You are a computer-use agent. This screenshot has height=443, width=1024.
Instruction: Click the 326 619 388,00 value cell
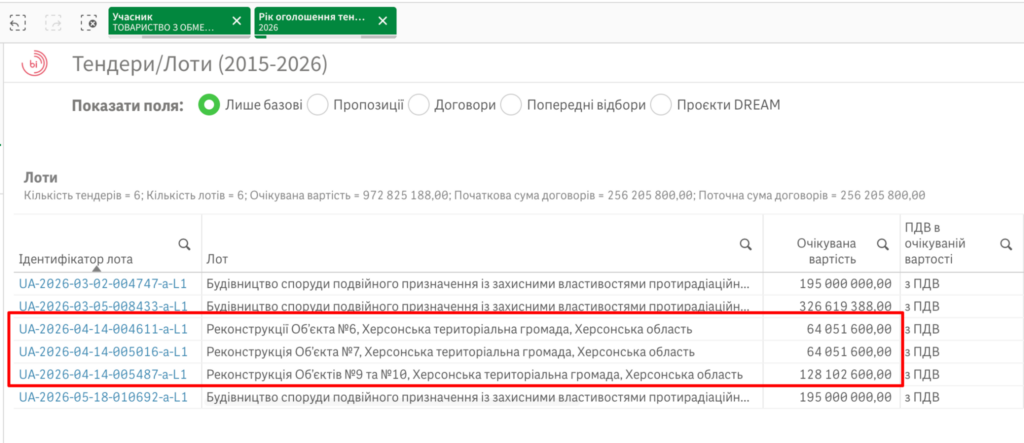(831, 306)
